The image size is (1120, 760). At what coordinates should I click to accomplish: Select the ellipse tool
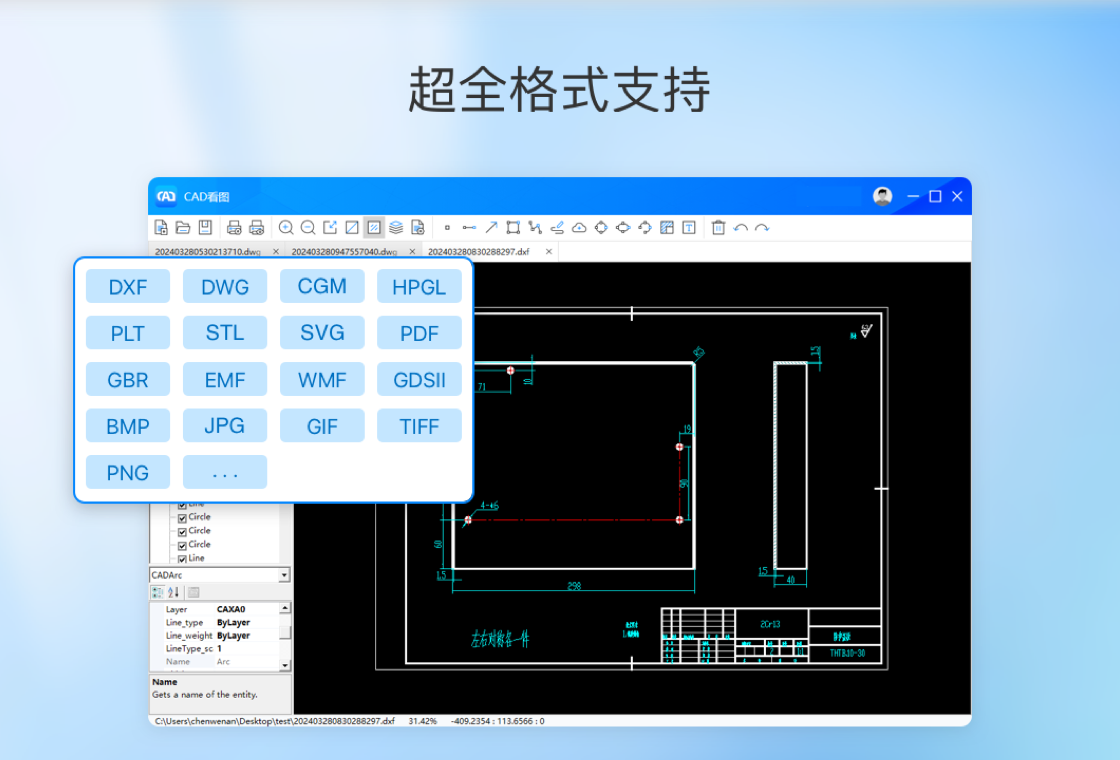tap(623, 228)
